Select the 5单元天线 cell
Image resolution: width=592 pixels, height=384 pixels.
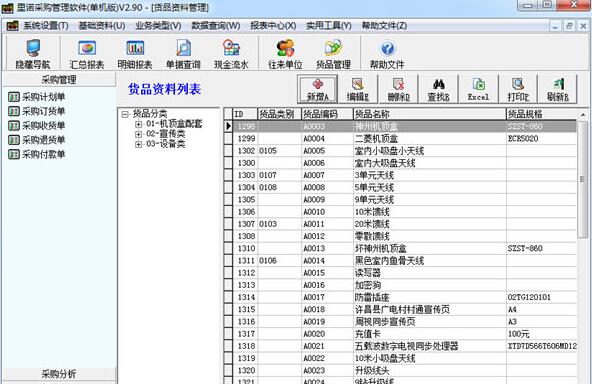[x=430, y=187]
